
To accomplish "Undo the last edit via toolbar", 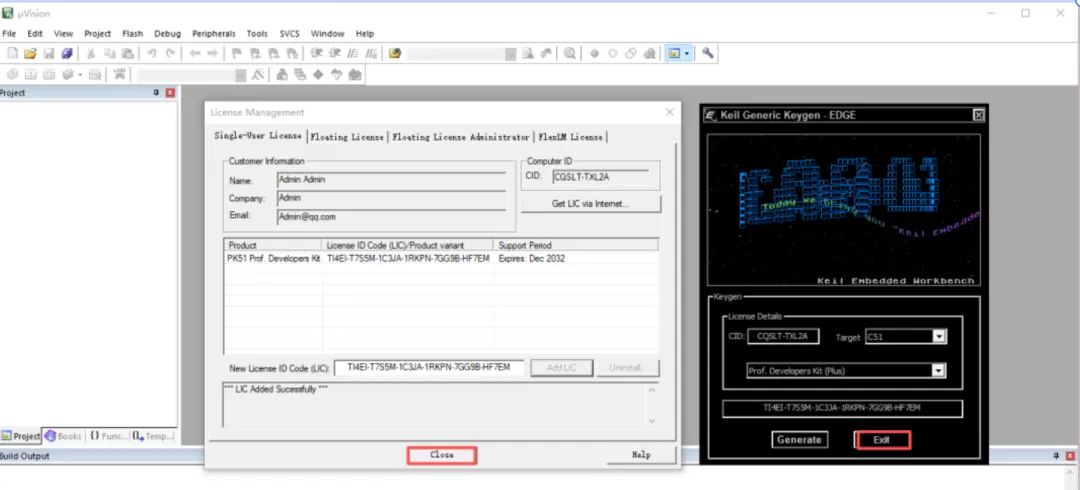I will (x=152, y=53).
